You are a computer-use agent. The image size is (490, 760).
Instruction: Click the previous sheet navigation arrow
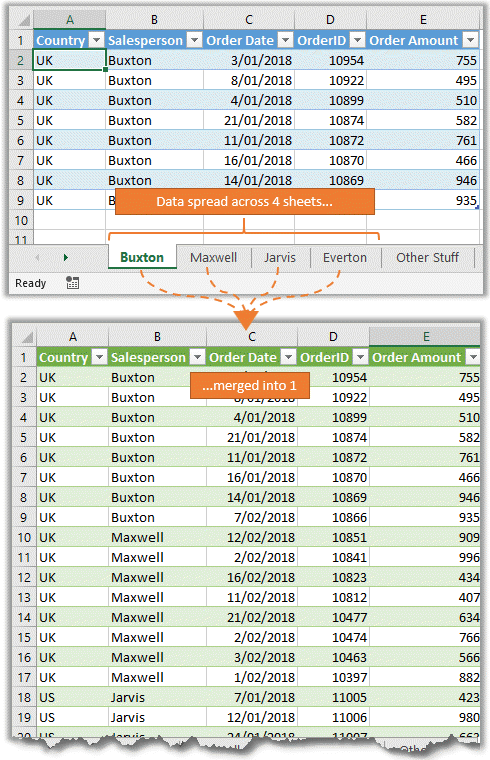tap(37, 257)
